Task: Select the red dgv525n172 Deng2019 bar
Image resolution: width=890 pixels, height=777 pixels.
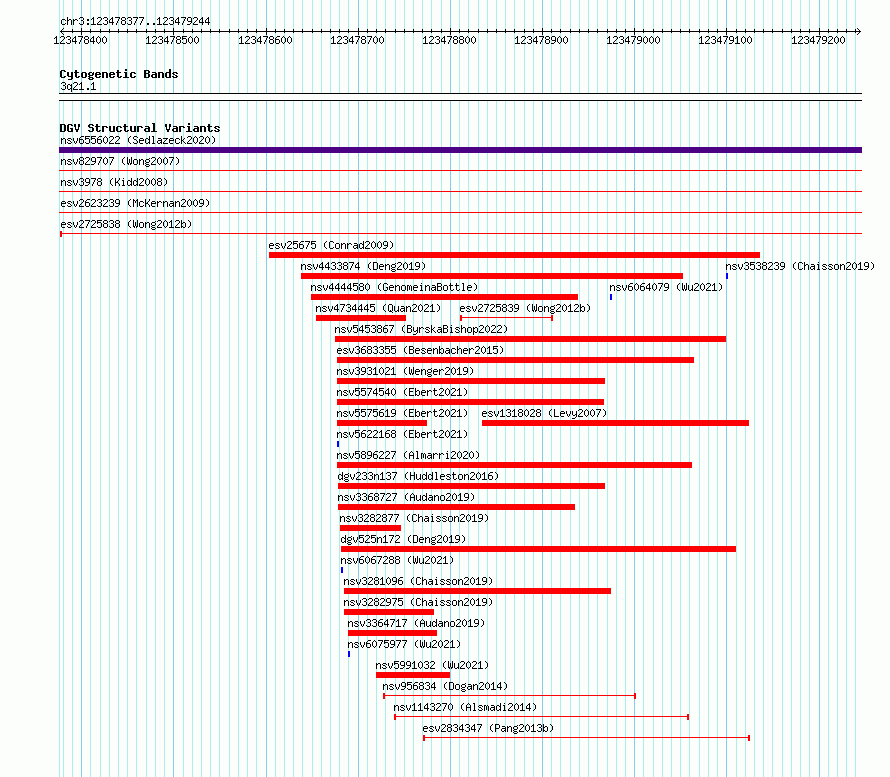Action: coord(539,549)
